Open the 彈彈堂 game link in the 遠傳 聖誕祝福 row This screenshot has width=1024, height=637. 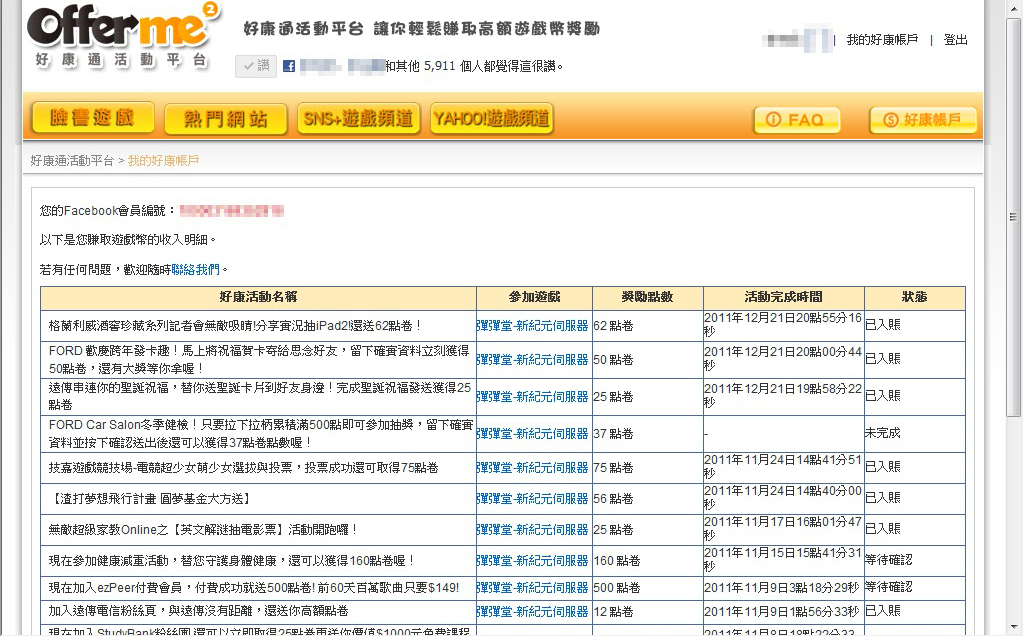click(x=533, y=397)
